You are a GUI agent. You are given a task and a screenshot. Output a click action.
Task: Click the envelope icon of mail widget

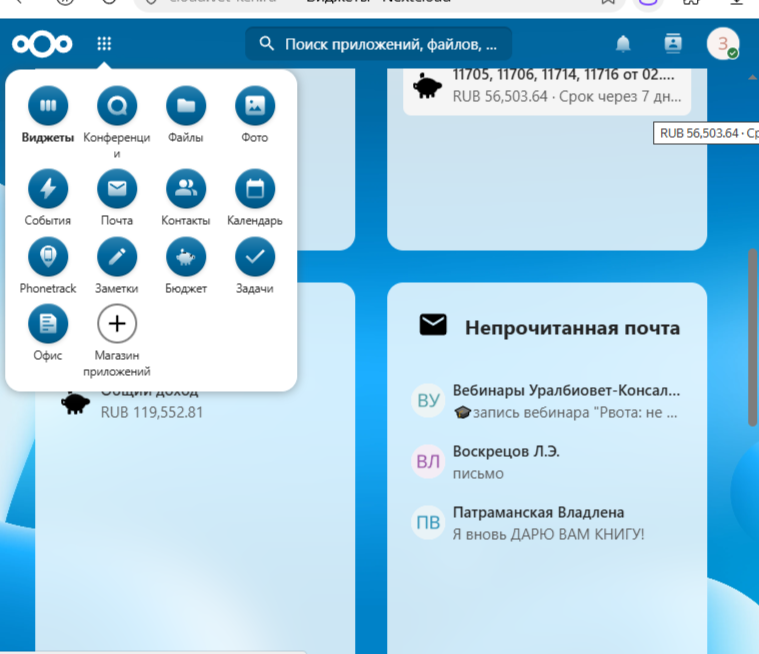[x=433, y=325]
